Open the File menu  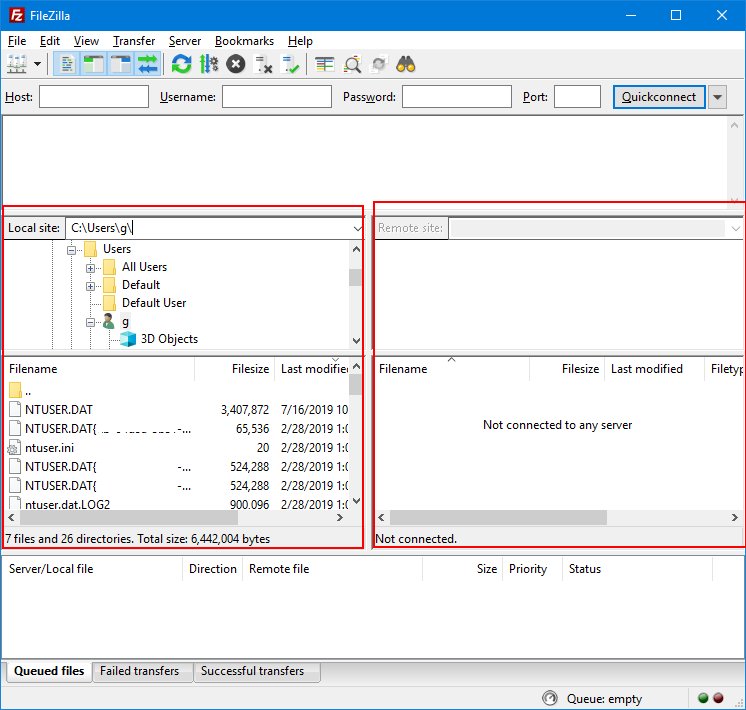[17, 41]
